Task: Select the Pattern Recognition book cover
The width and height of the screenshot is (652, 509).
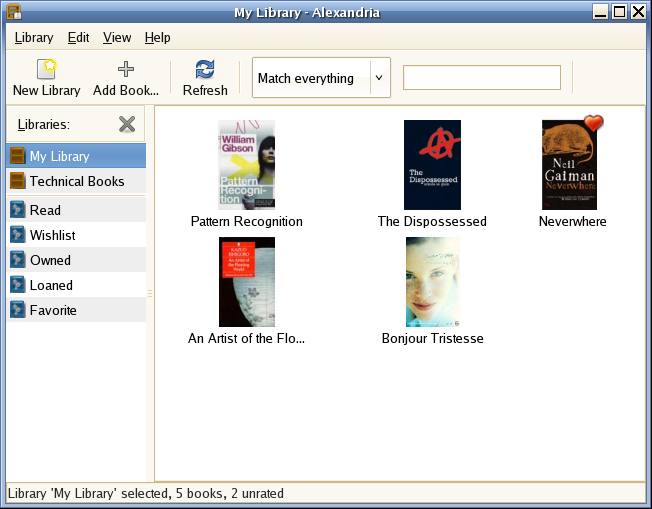Action: [x=246, y=164]
